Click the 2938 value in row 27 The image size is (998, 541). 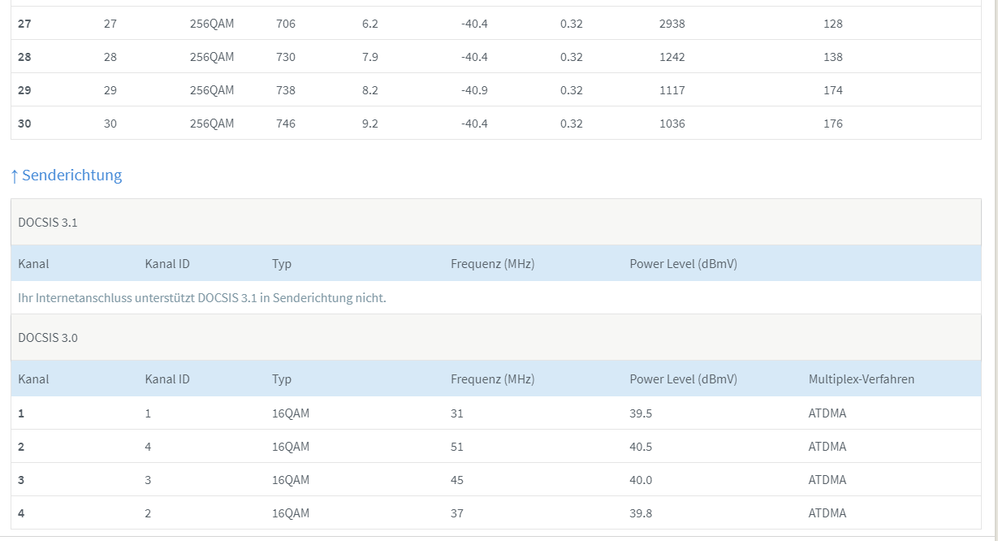(672, 23)
